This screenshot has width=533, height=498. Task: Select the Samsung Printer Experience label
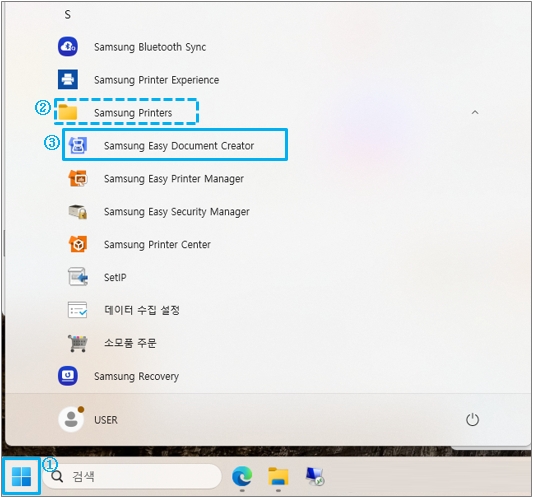pos(156,80)
